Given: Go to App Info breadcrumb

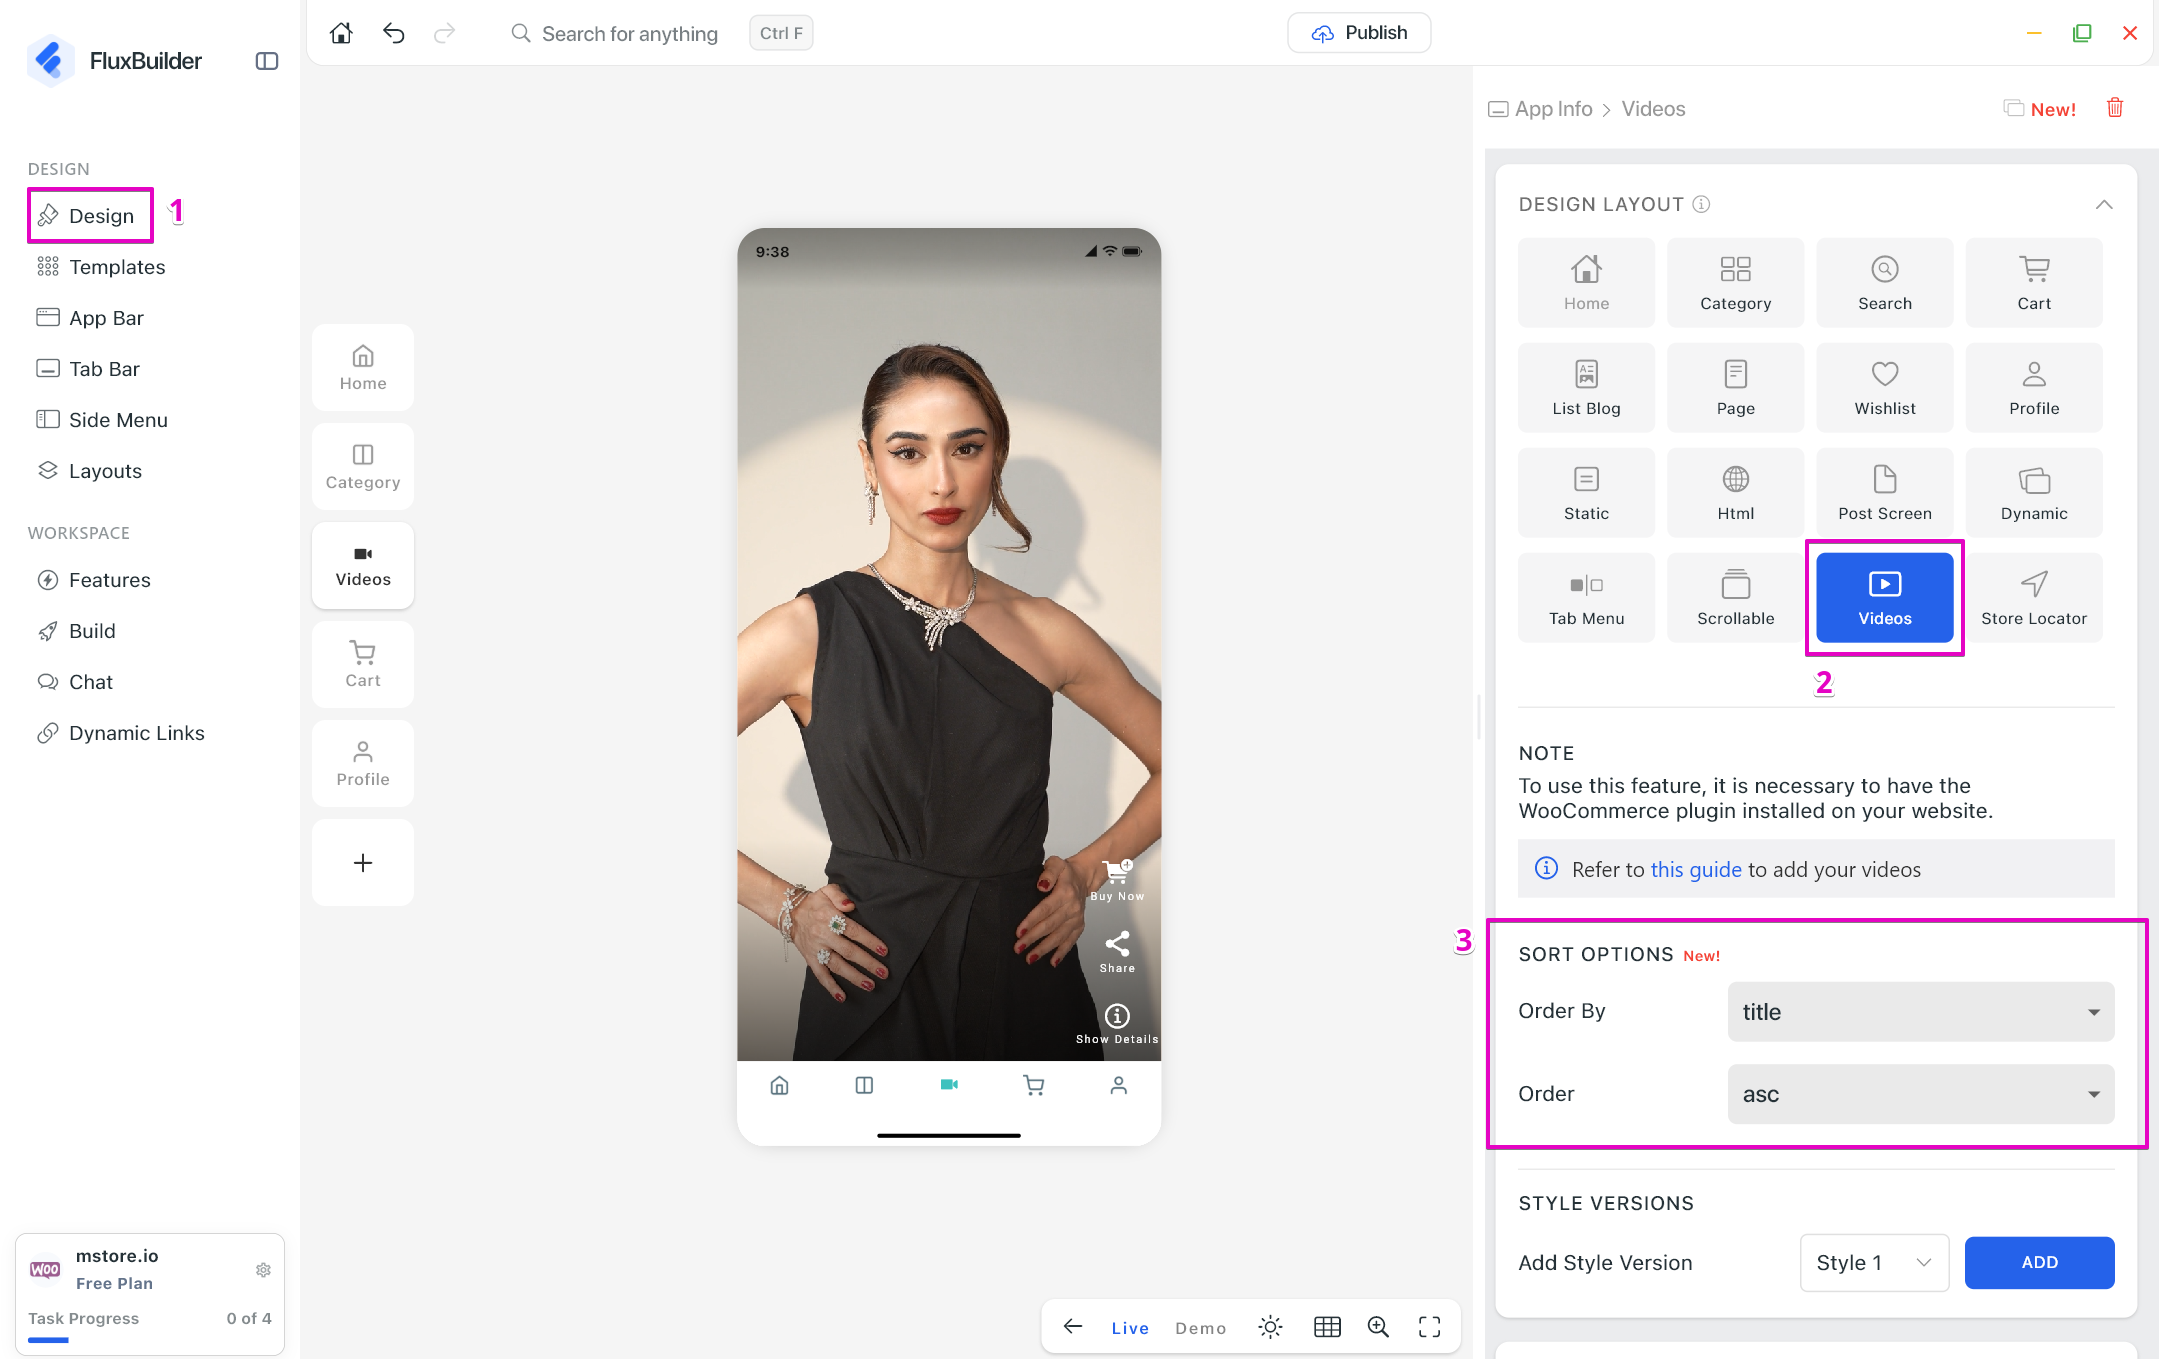Looking at the screenshot, I should pyautogui.click(x=1540, y=109).
